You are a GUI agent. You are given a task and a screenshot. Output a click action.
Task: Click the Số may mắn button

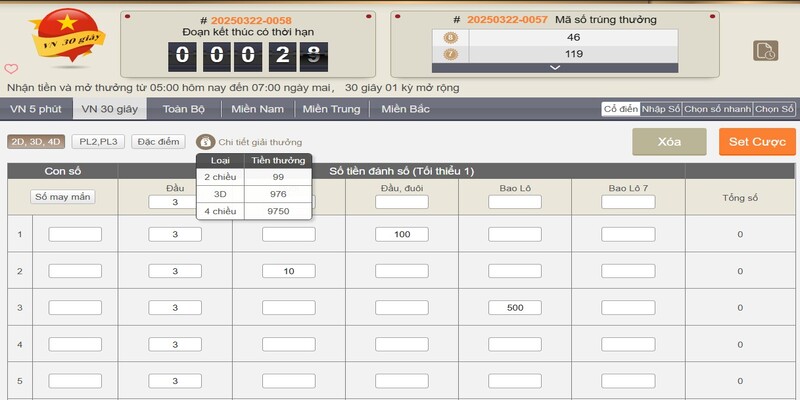pos(62,197)
